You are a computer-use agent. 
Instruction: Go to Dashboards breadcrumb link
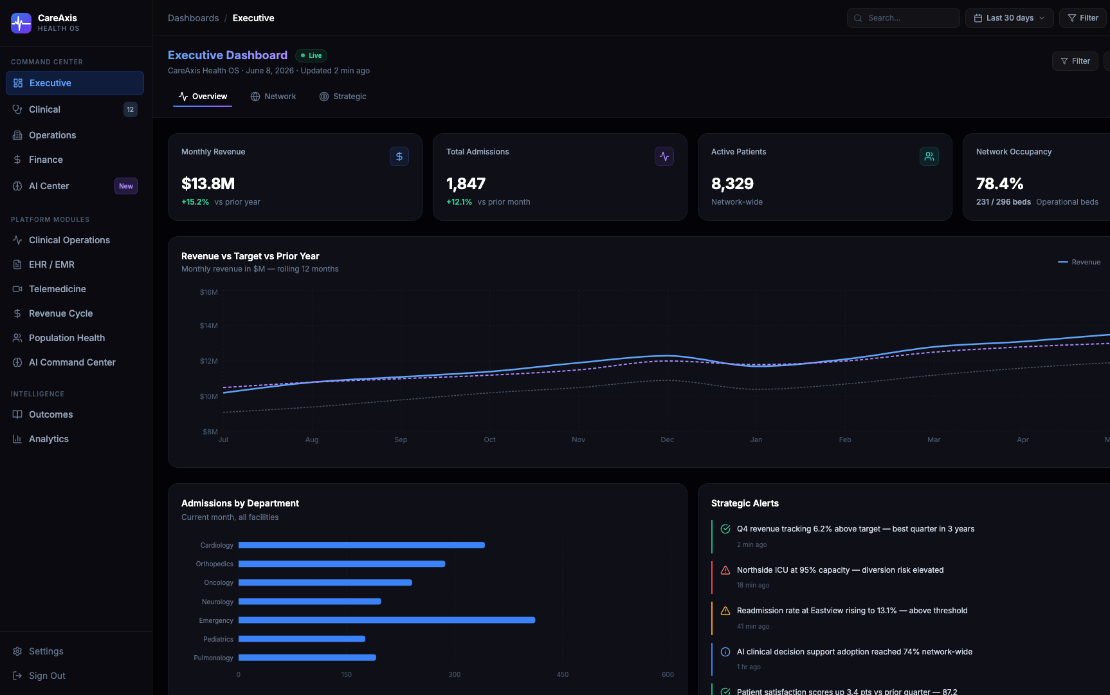(193, 18)
